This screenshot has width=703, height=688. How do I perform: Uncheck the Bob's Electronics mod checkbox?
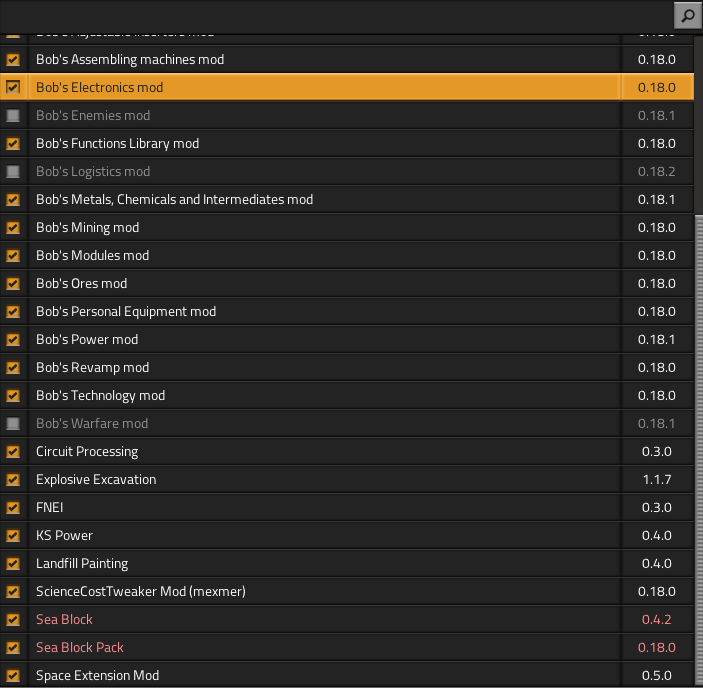click(x=13, y=88)
